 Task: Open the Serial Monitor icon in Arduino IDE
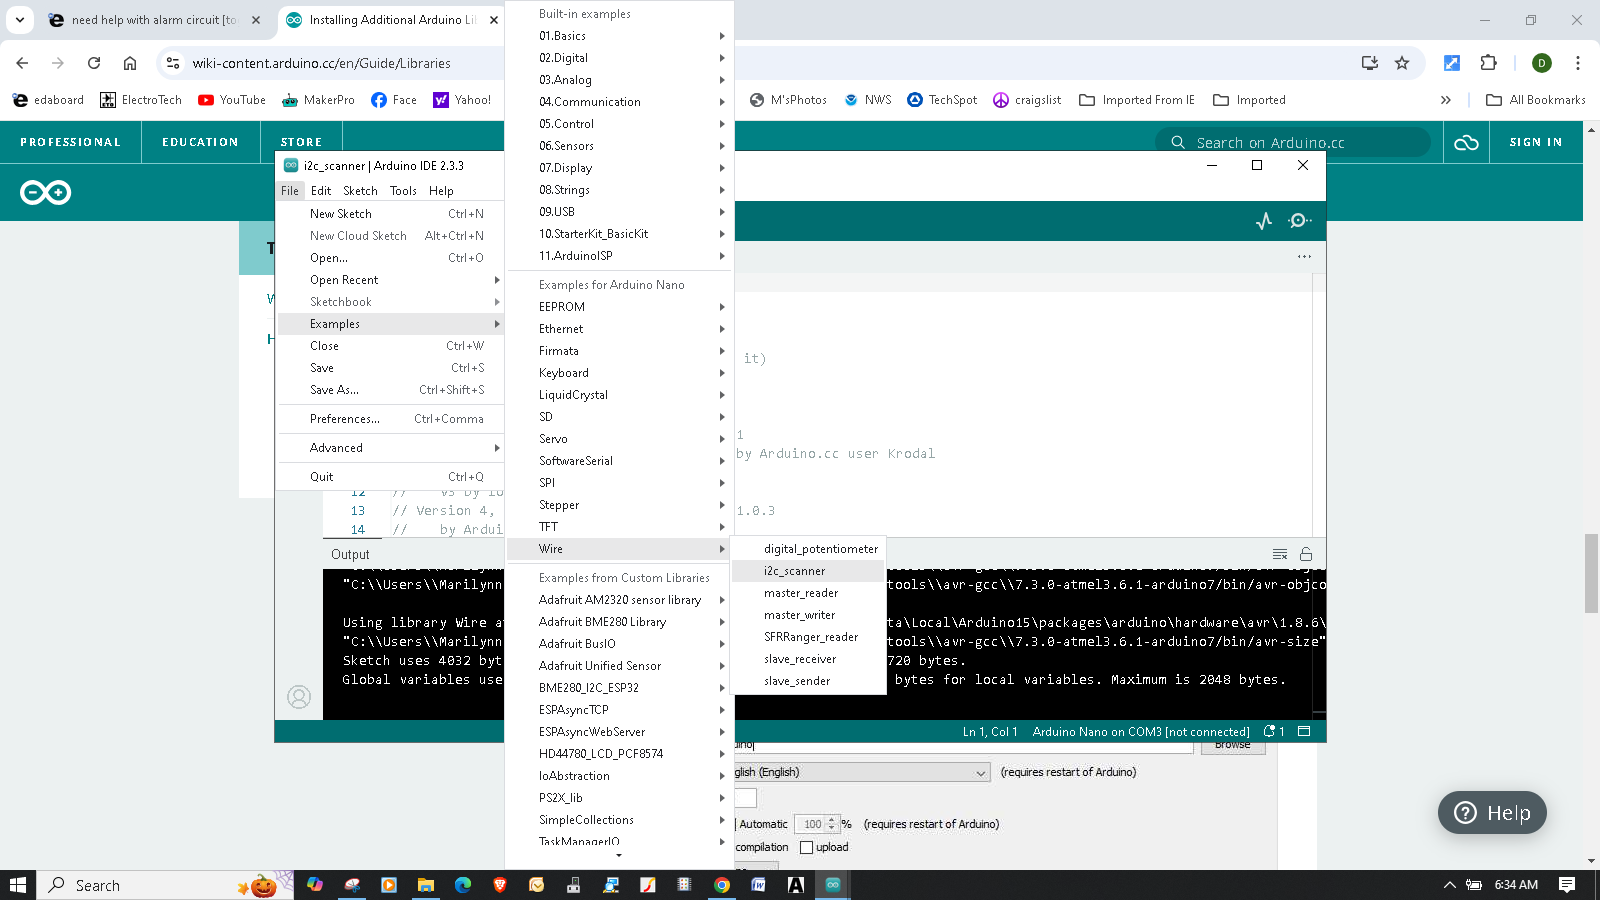tap(1300, 221)
